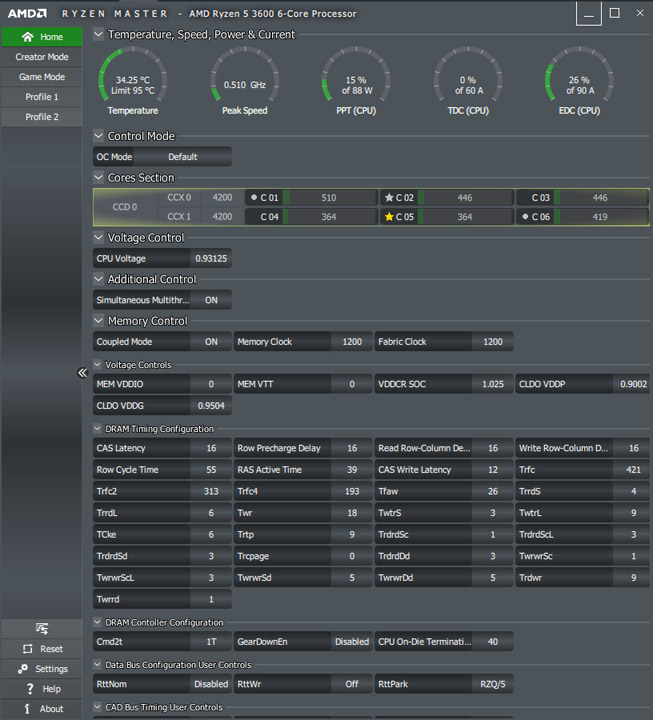Select RttPark RZQ/5 value
653x720 pixels.
click(x=493, y=684)
